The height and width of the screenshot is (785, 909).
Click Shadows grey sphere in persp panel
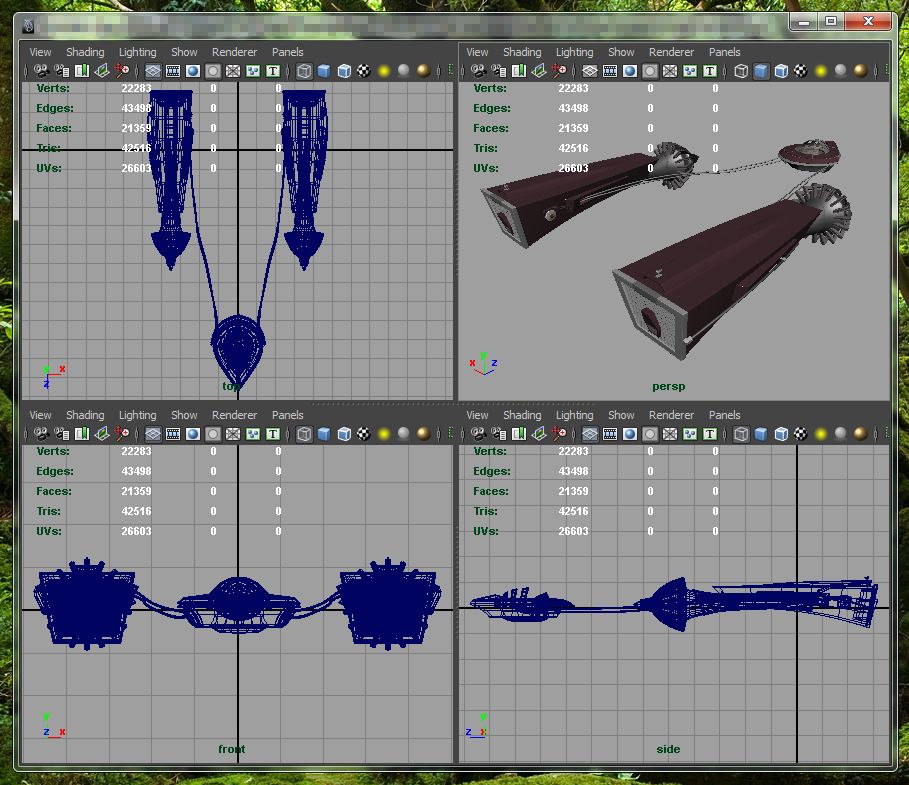pos(841,71)
